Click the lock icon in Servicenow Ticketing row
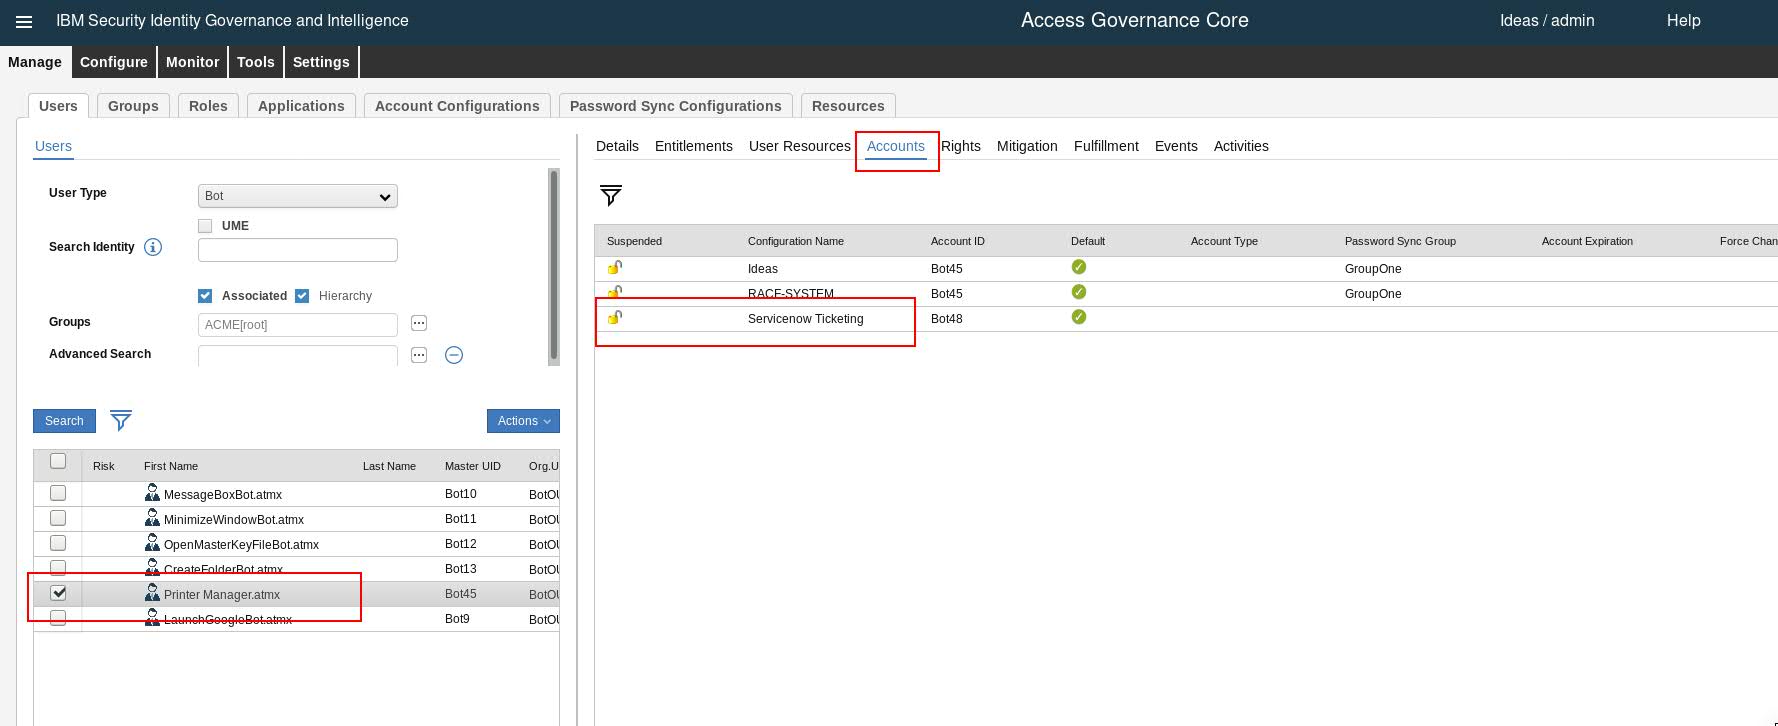Screen dimensions: 1778x726 [x=615, y=317]
